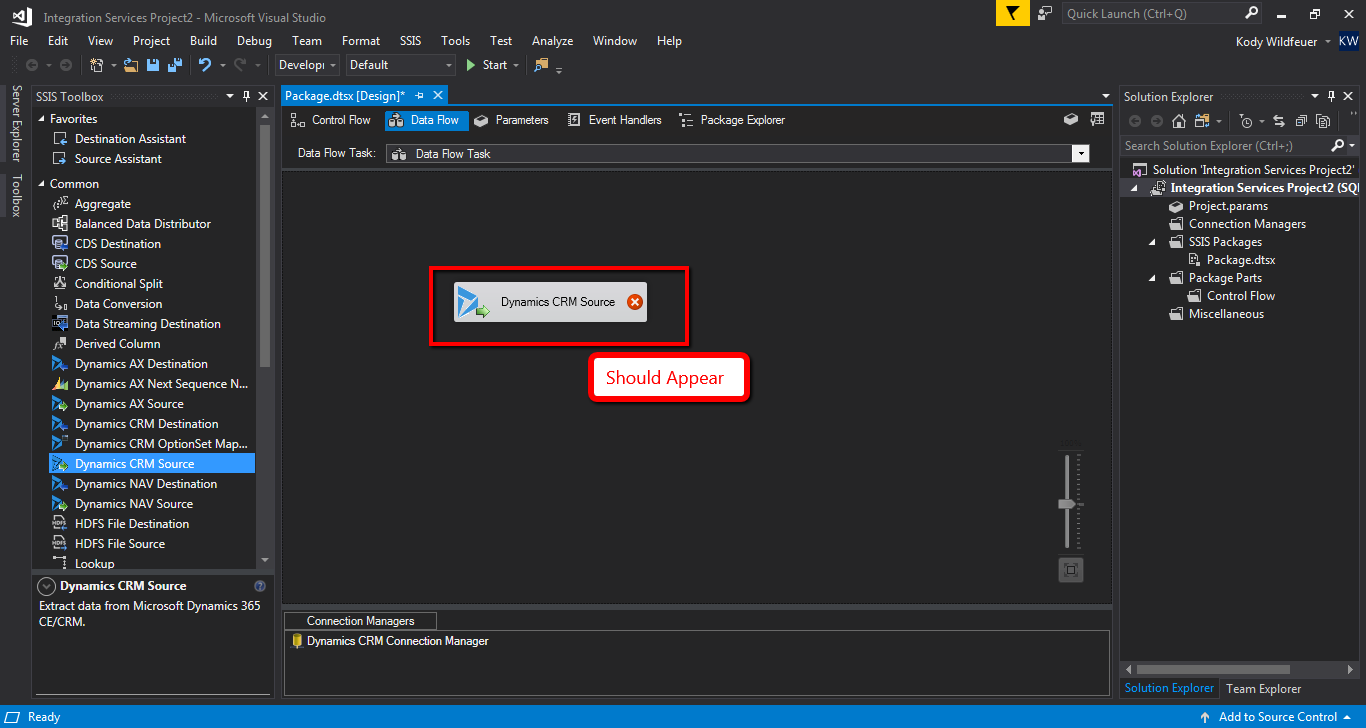The height and width of the screenshot is (728, 1366).
Task: Click Sync with Active Document icon
Action: click(x=1279, y=121)
